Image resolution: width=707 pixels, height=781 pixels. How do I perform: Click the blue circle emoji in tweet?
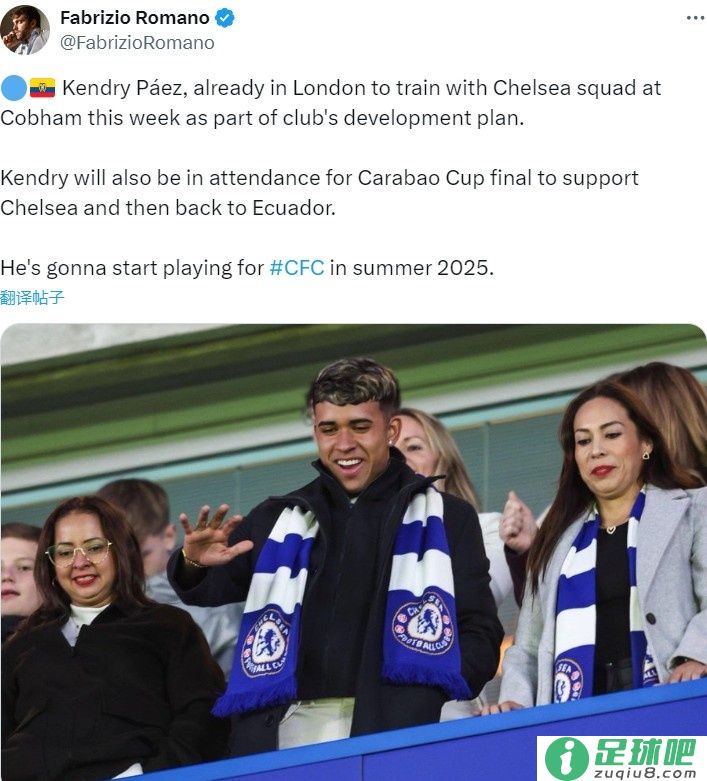13,88
